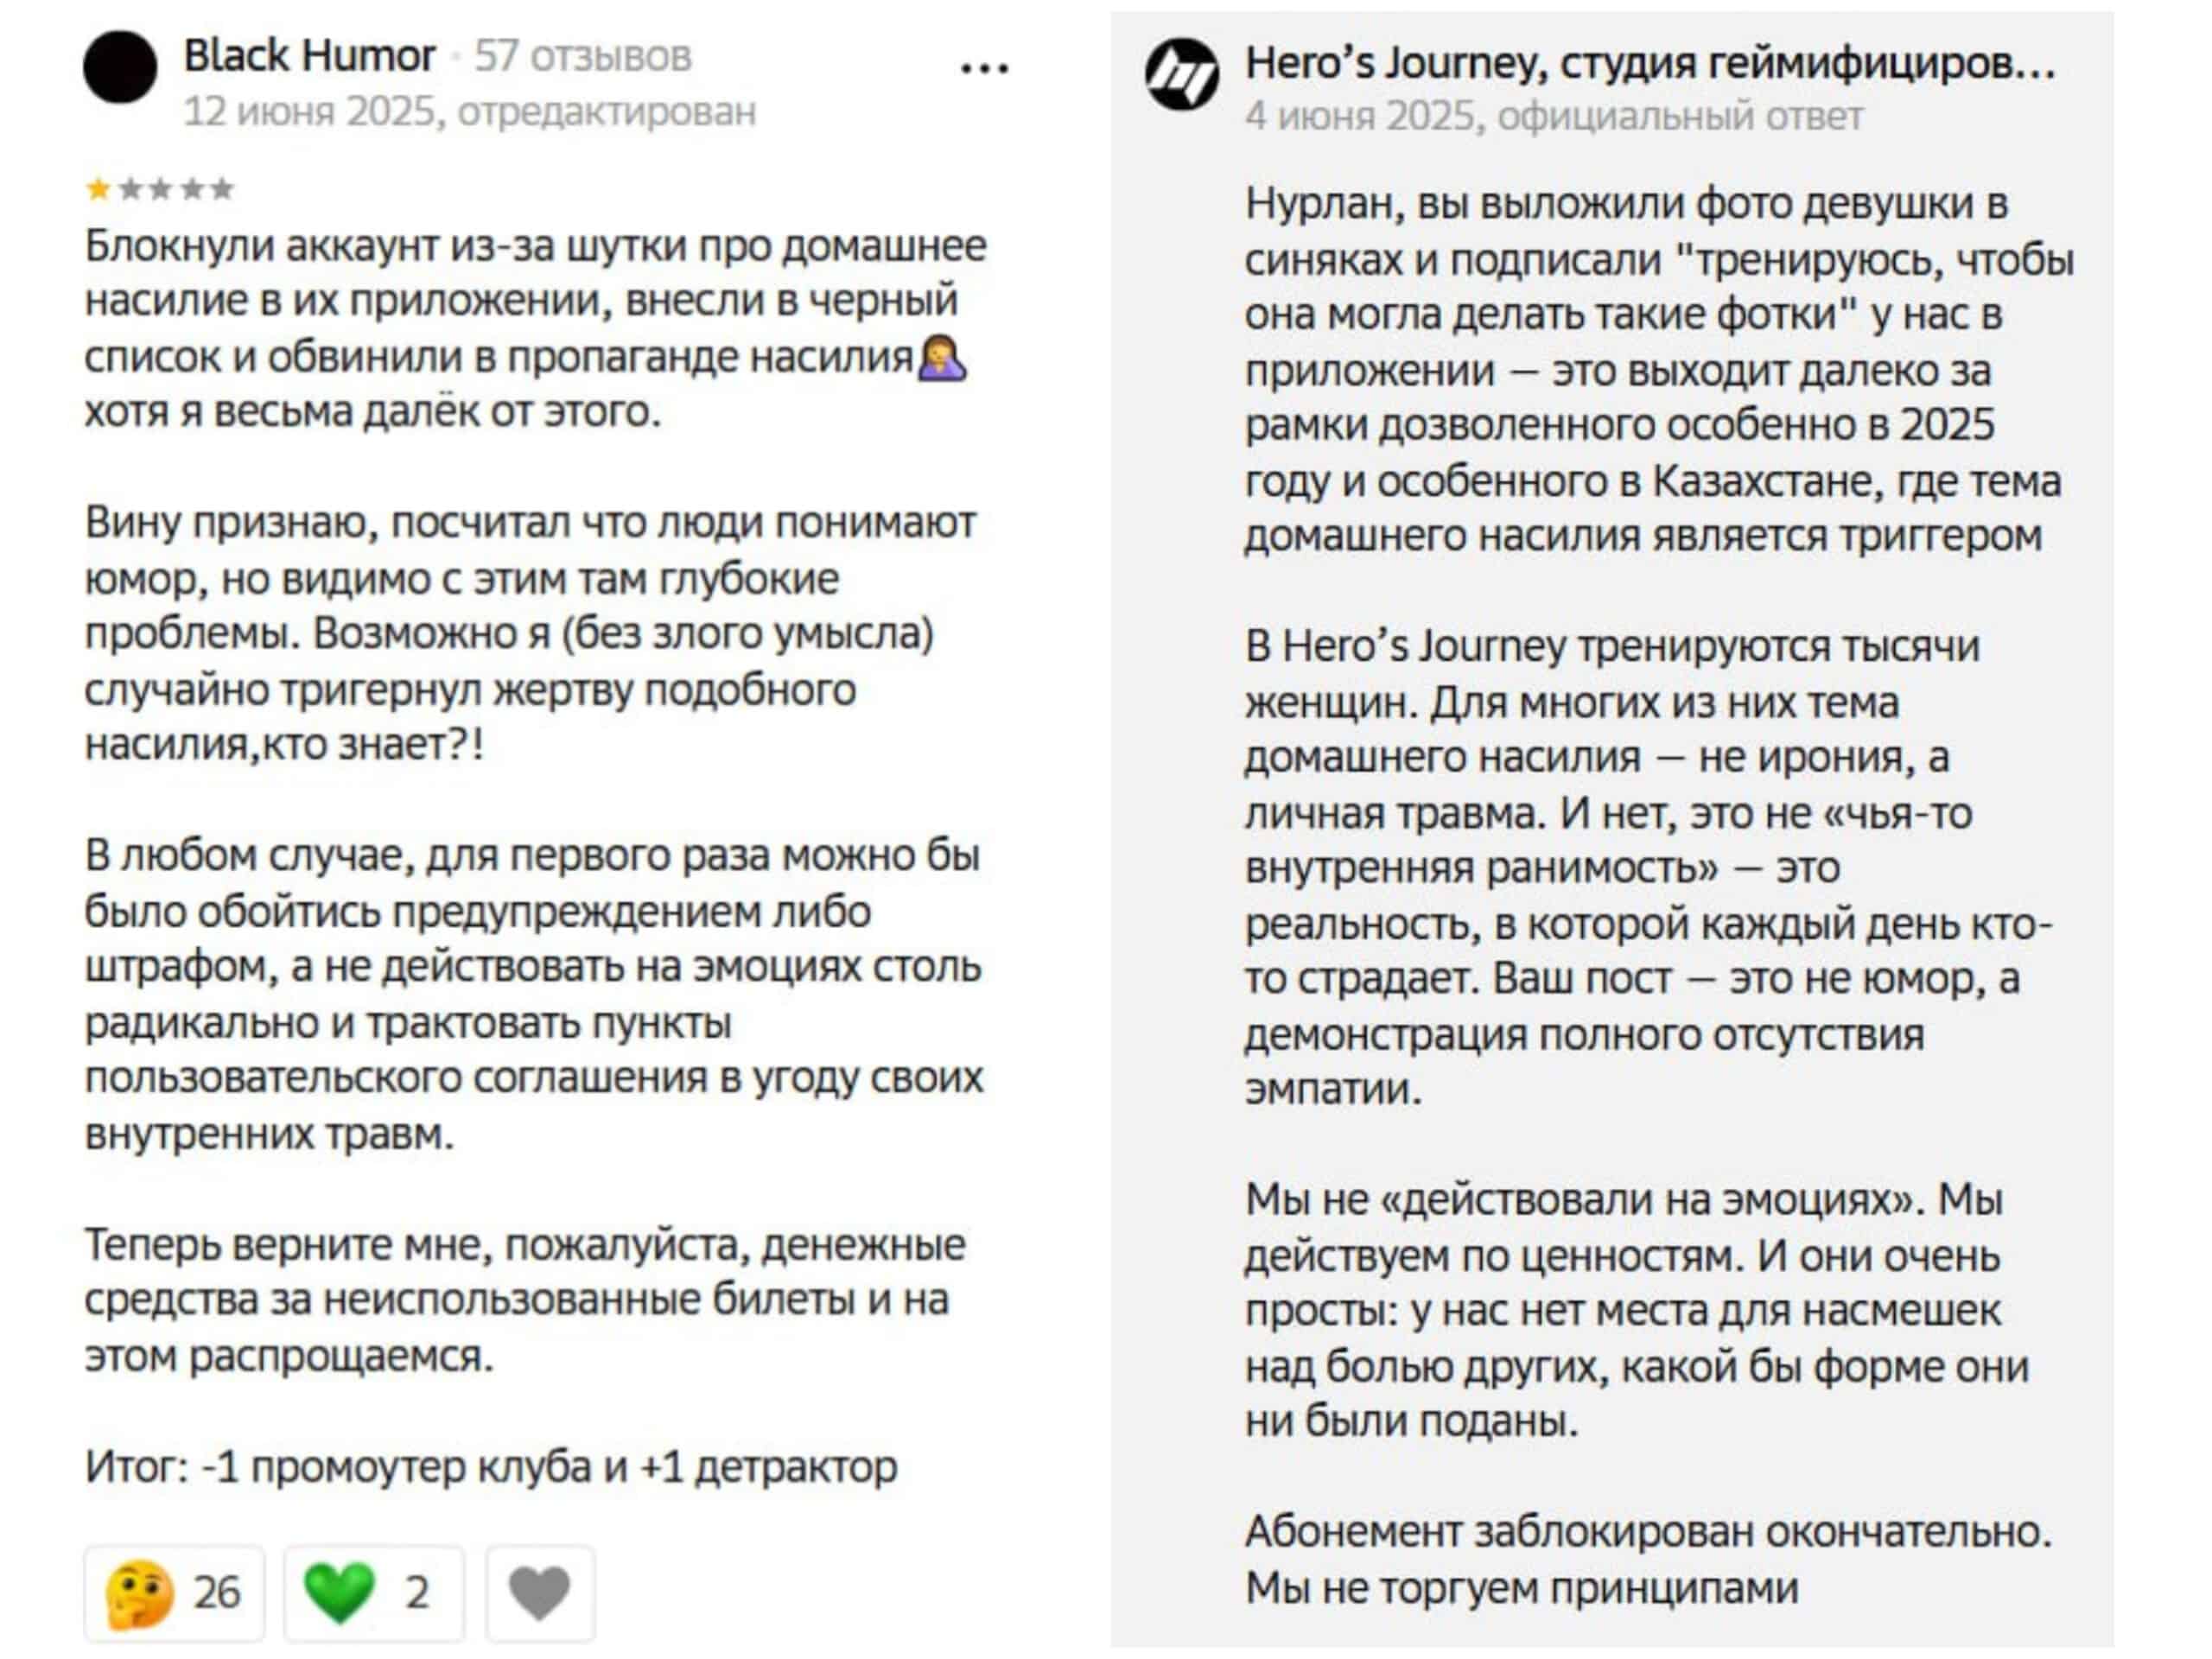This screenshot has width=2212, height=1659.
Task: Click the 'Абонемент заблокирован окончательно' reply paragraph
Action: pyautogui.click(x=1648, y=1559)
